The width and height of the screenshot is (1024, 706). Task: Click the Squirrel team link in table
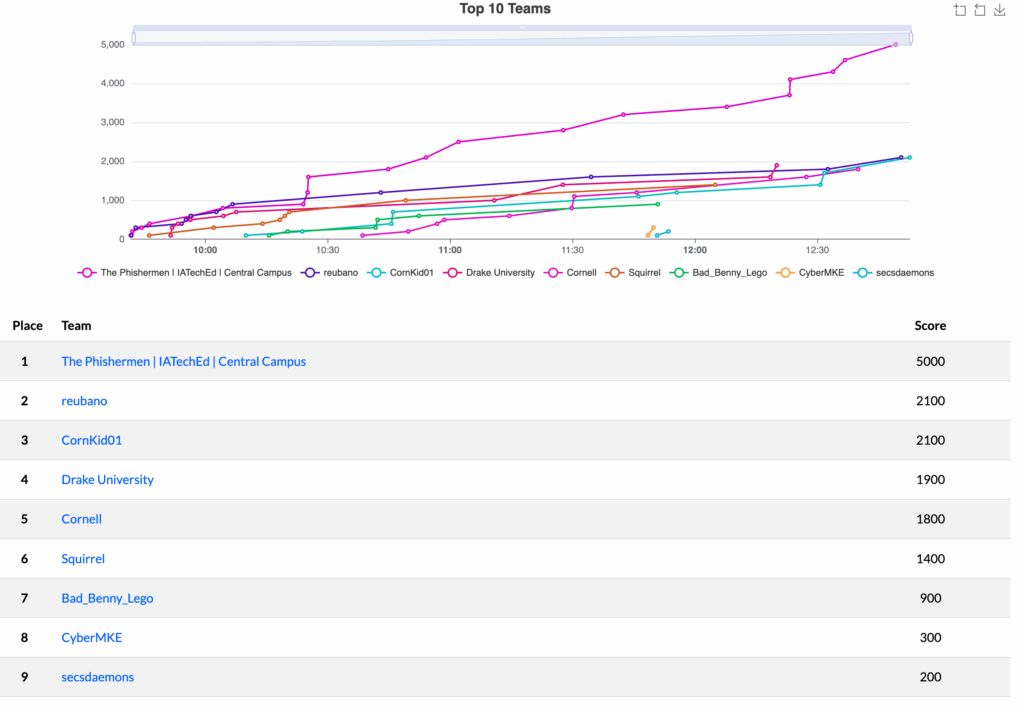pos(83,559)
